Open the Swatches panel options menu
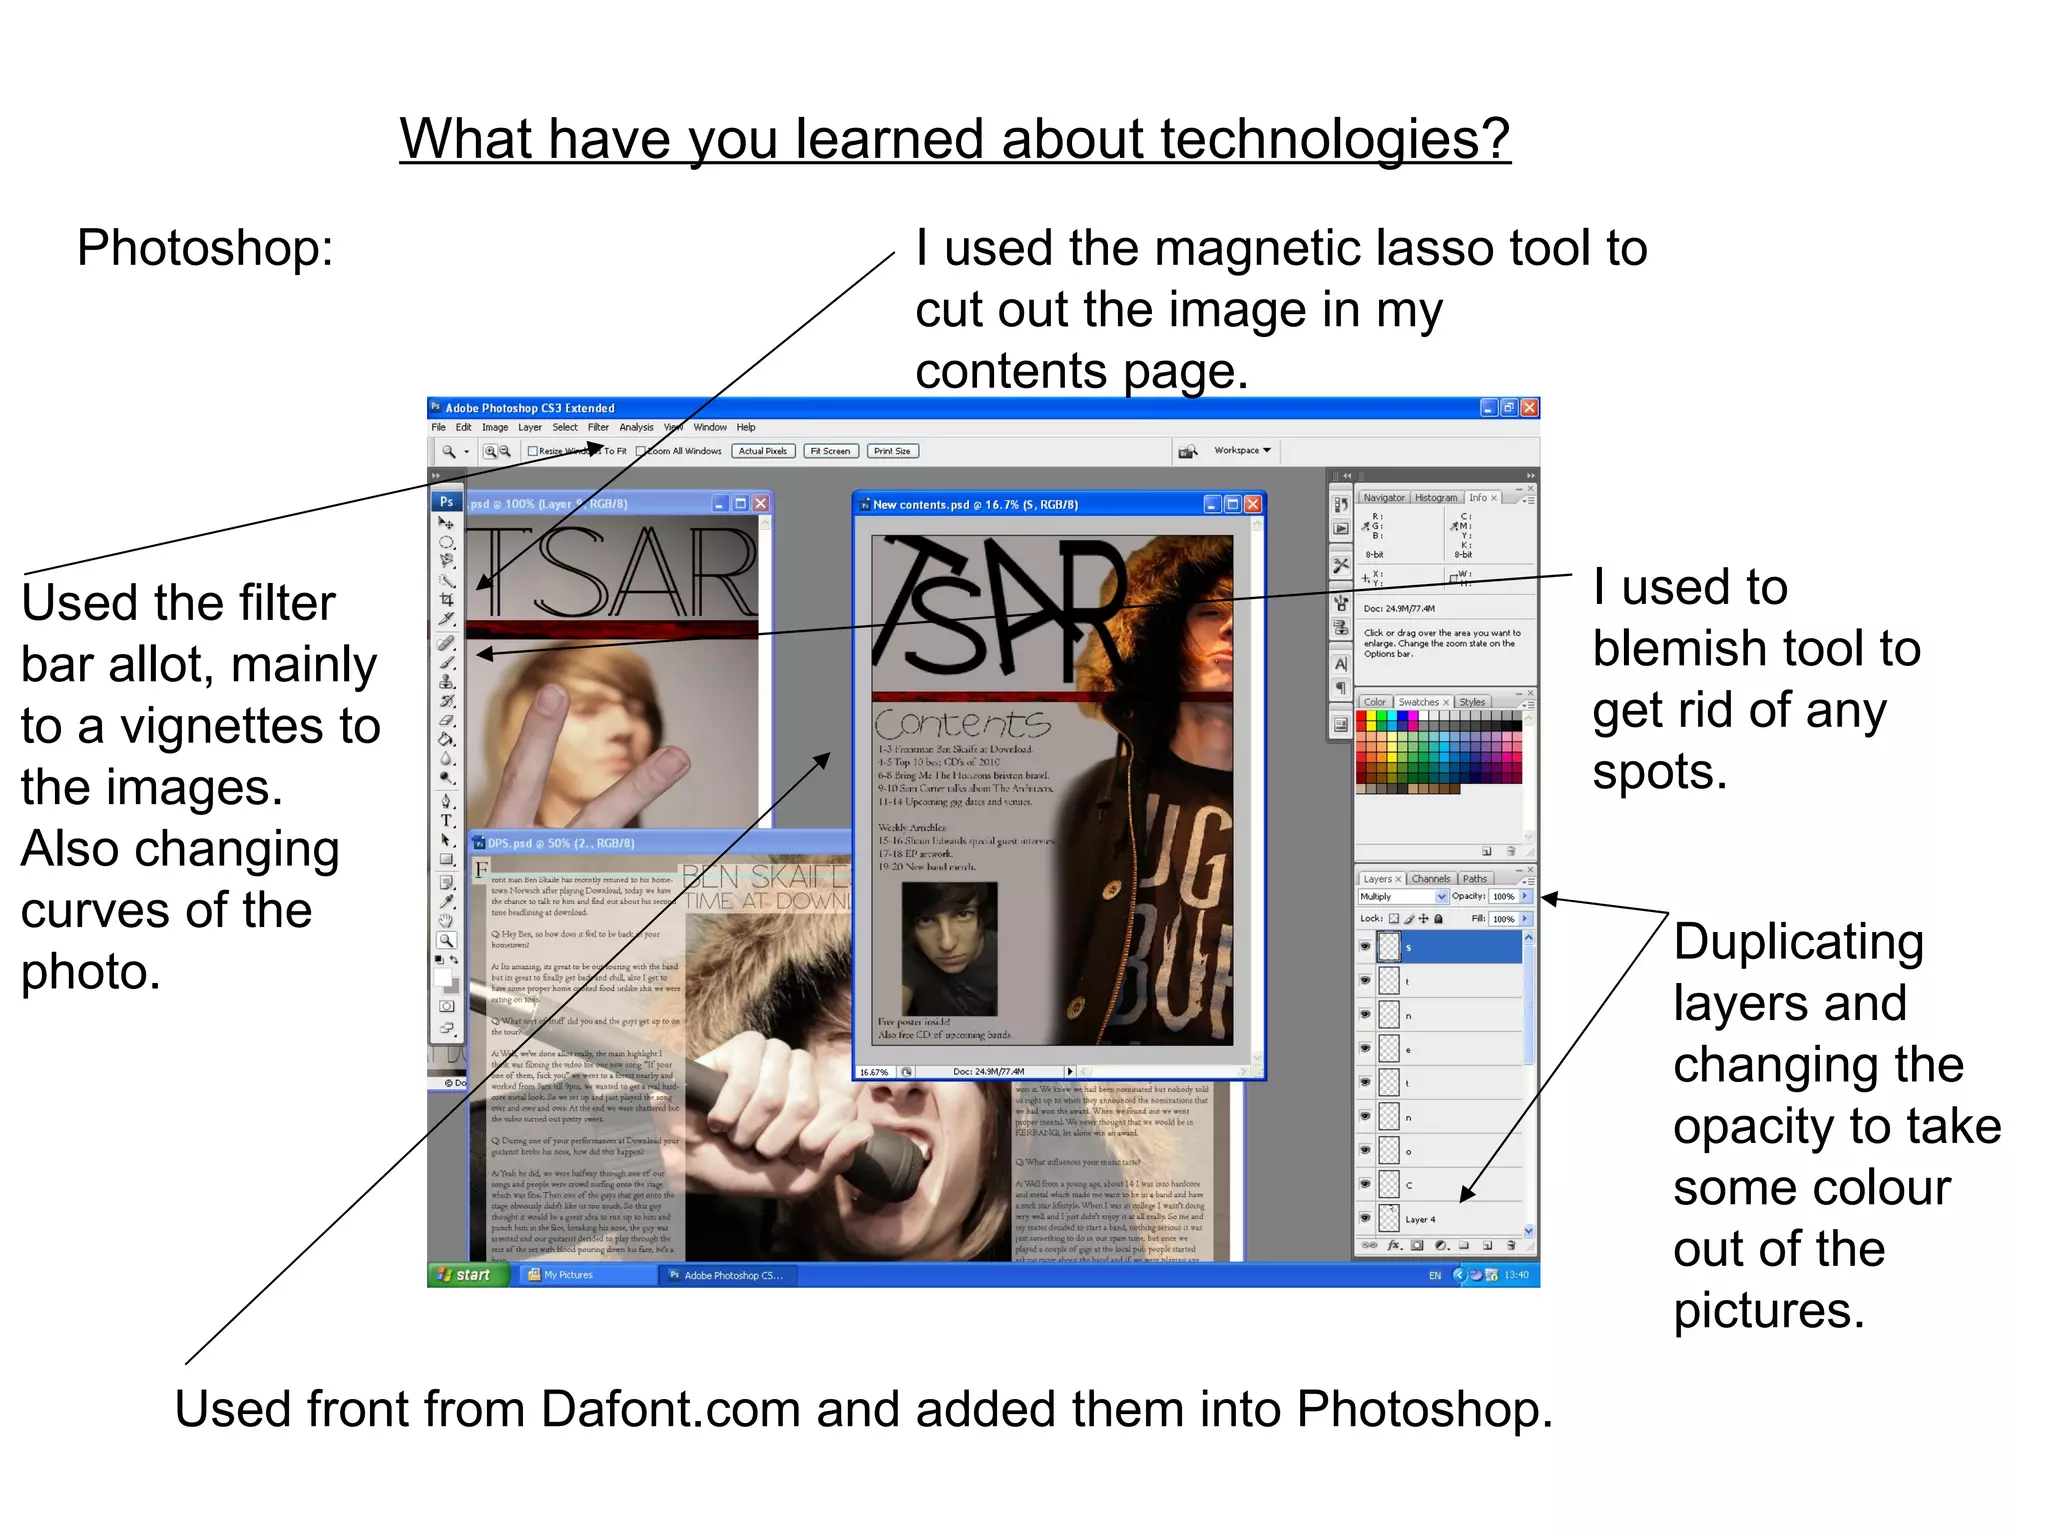Viewport: 2048px width, 1536px height. tap(1529, 704)
